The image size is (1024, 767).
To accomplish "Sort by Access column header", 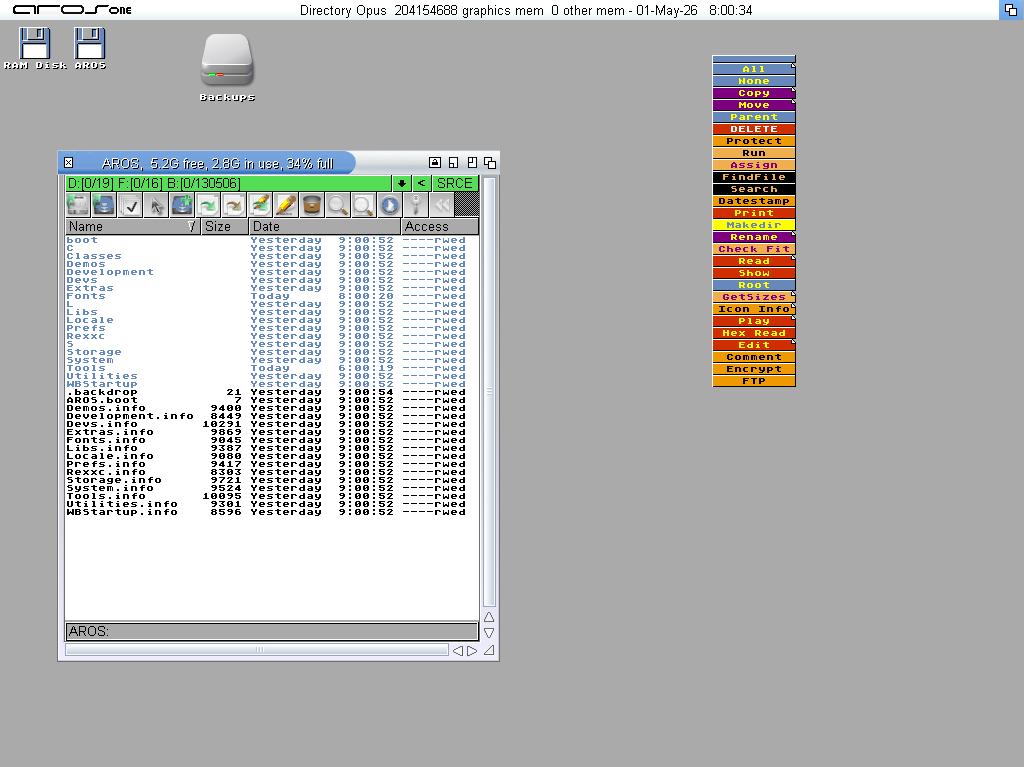I will click(x=440, y=227).
